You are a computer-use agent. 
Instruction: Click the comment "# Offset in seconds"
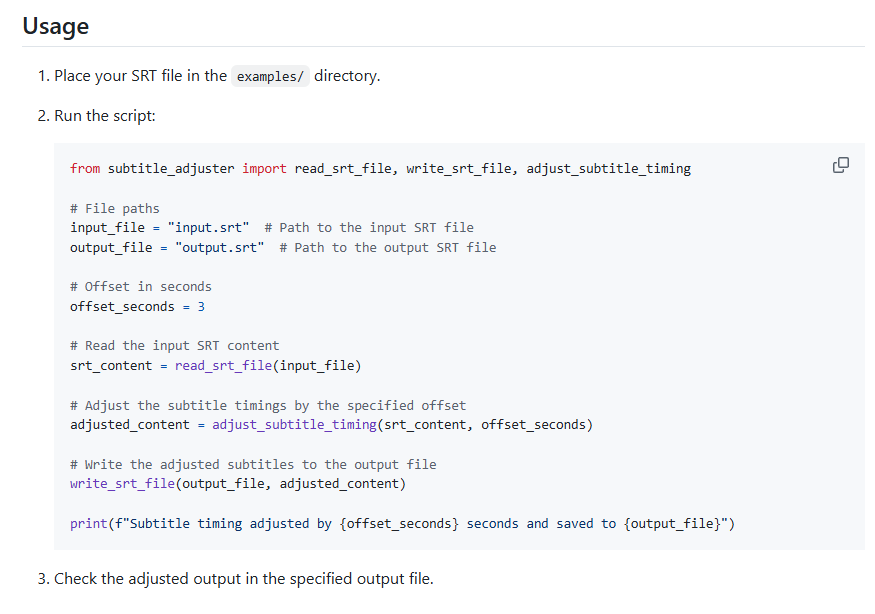[x=141, y=287]
